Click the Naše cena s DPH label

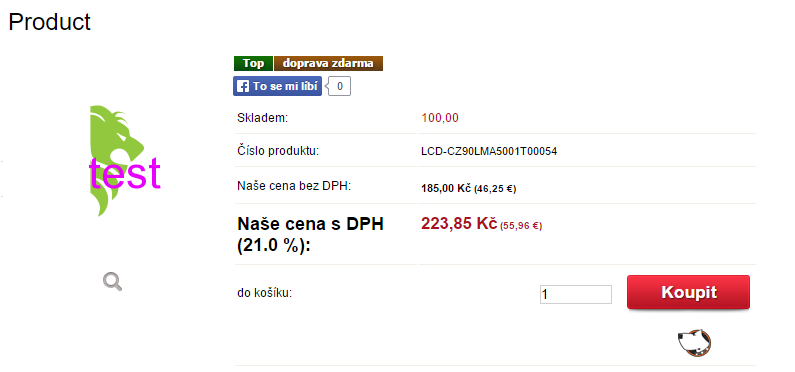coord(310,235)
